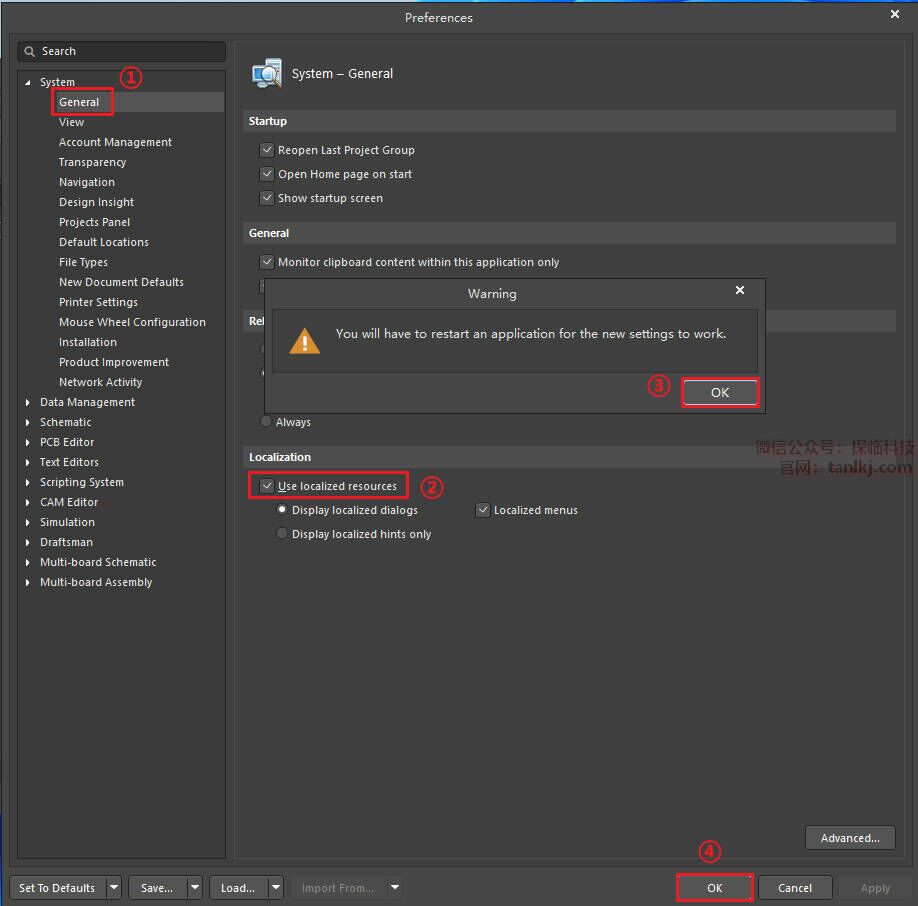The width and height of the screenshot is (918, 906).
Task: Select Display localized hints only radio
Action: [282, 534]
